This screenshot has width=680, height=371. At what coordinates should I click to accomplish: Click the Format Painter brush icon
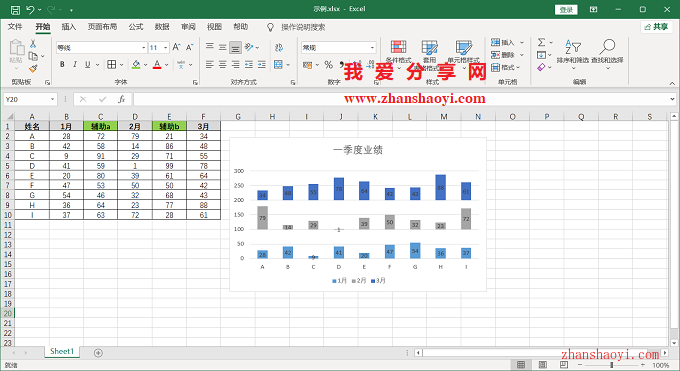tap(33, 69)
